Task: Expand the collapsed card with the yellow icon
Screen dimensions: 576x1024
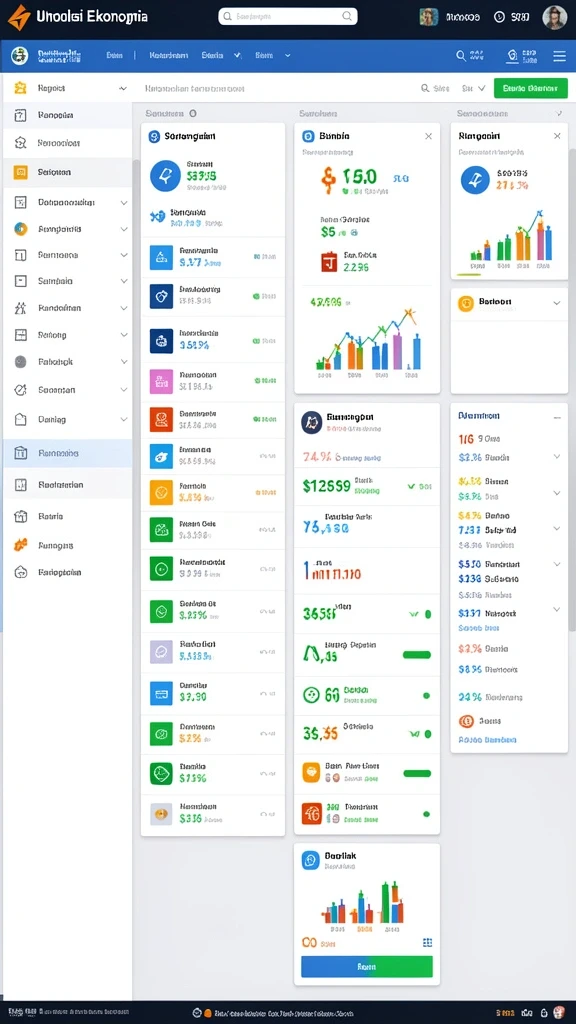Action: pyautogui.click(x=556, y=303)
